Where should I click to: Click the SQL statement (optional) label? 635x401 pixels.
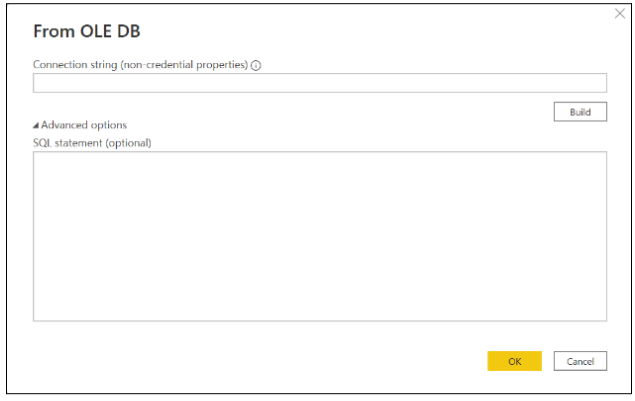pyautogui.click(x=92, y=142)
